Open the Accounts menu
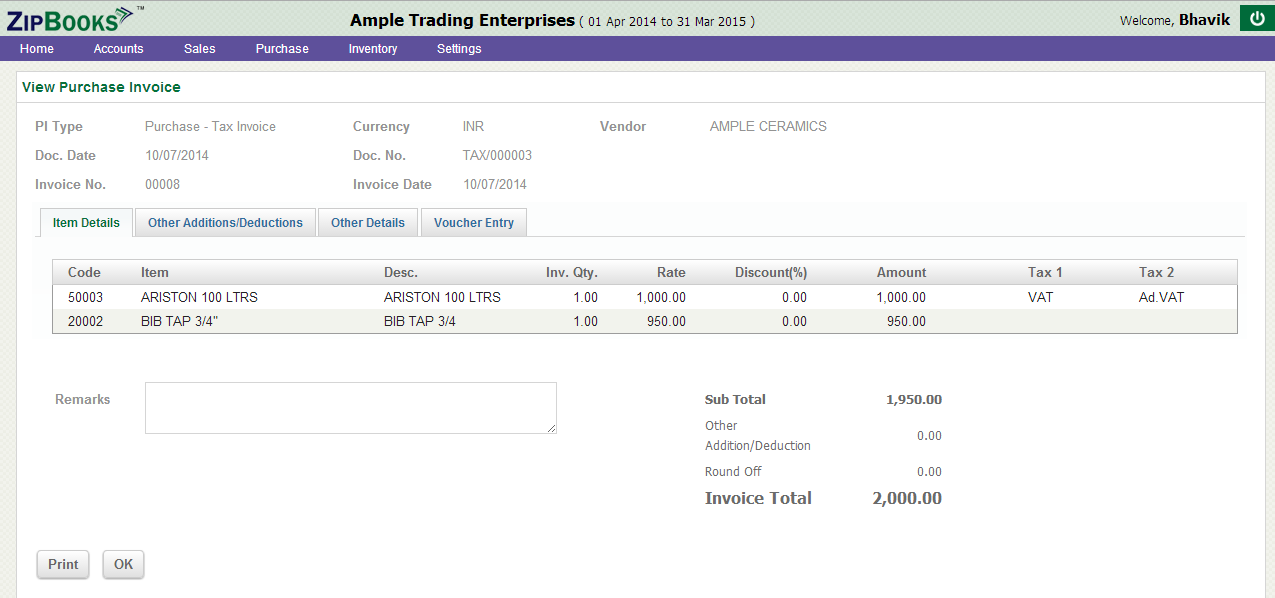This screenshot has height=598, width=1275. 119,49
